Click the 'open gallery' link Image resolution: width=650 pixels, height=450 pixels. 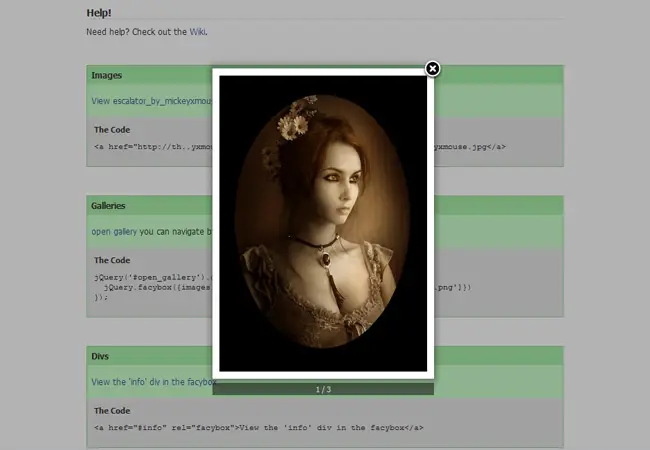(114, 232)
